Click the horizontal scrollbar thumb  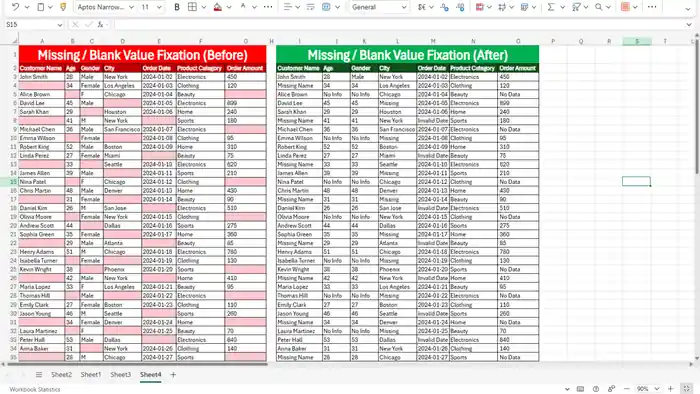click(138, 365)
